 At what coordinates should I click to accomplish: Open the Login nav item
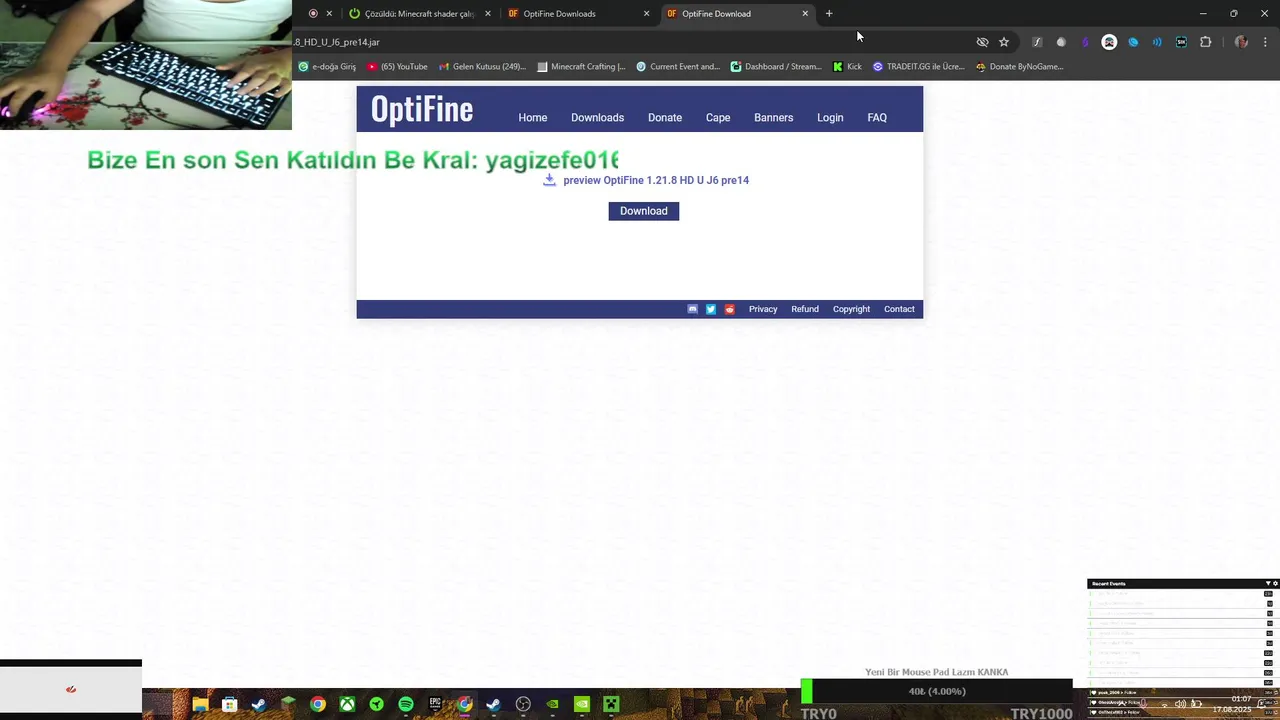830,118
